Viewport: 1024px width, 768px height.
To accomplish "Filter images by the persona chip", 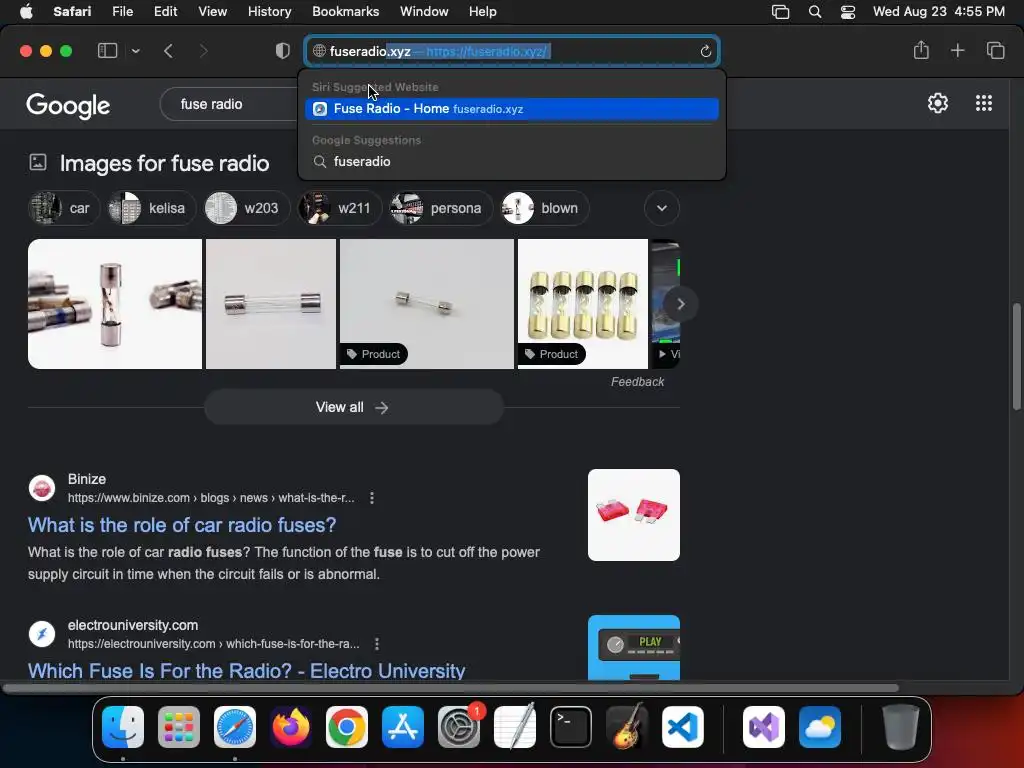I will coord(441,208).
